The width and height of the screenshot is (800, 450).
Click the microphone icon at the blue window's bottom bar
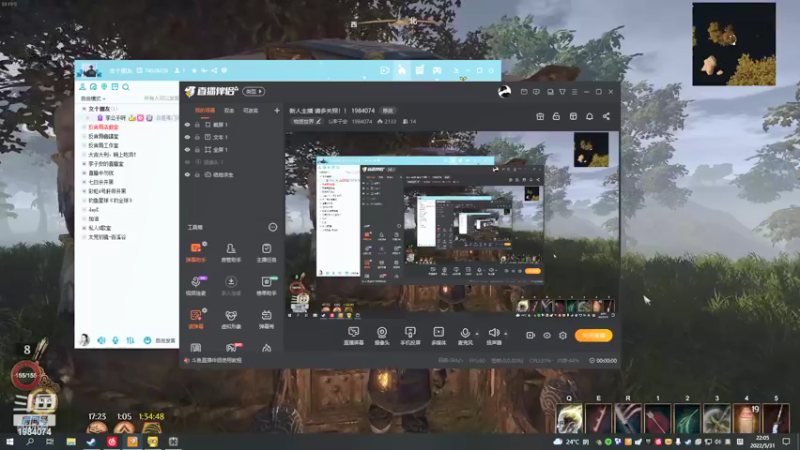(x=115, y=340)
